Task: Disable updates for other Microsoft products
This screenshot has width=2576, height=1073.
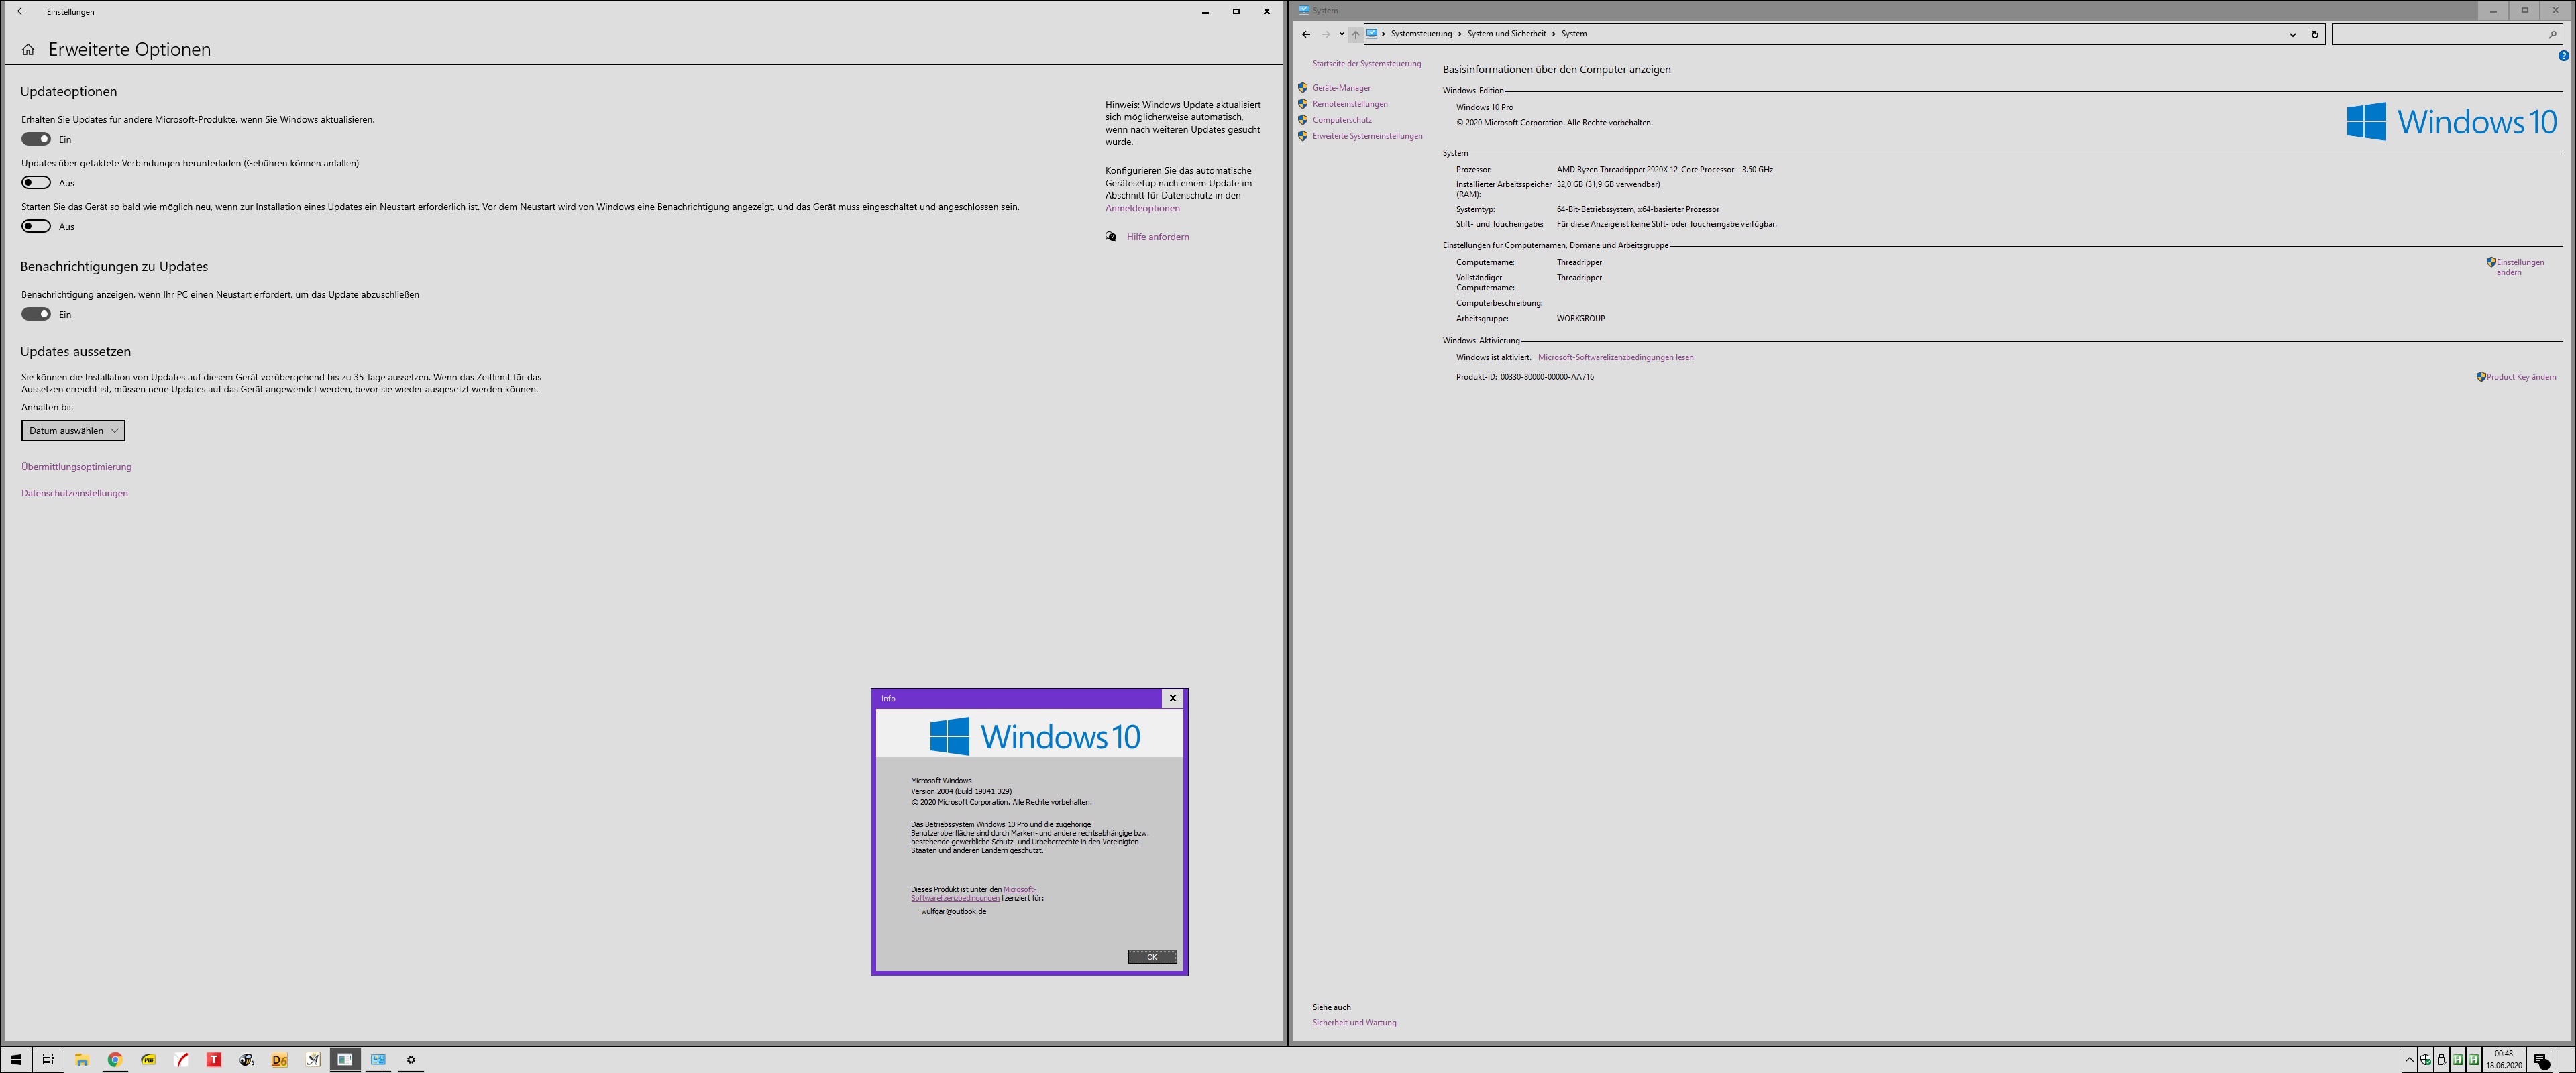Action: click(36, 139)
